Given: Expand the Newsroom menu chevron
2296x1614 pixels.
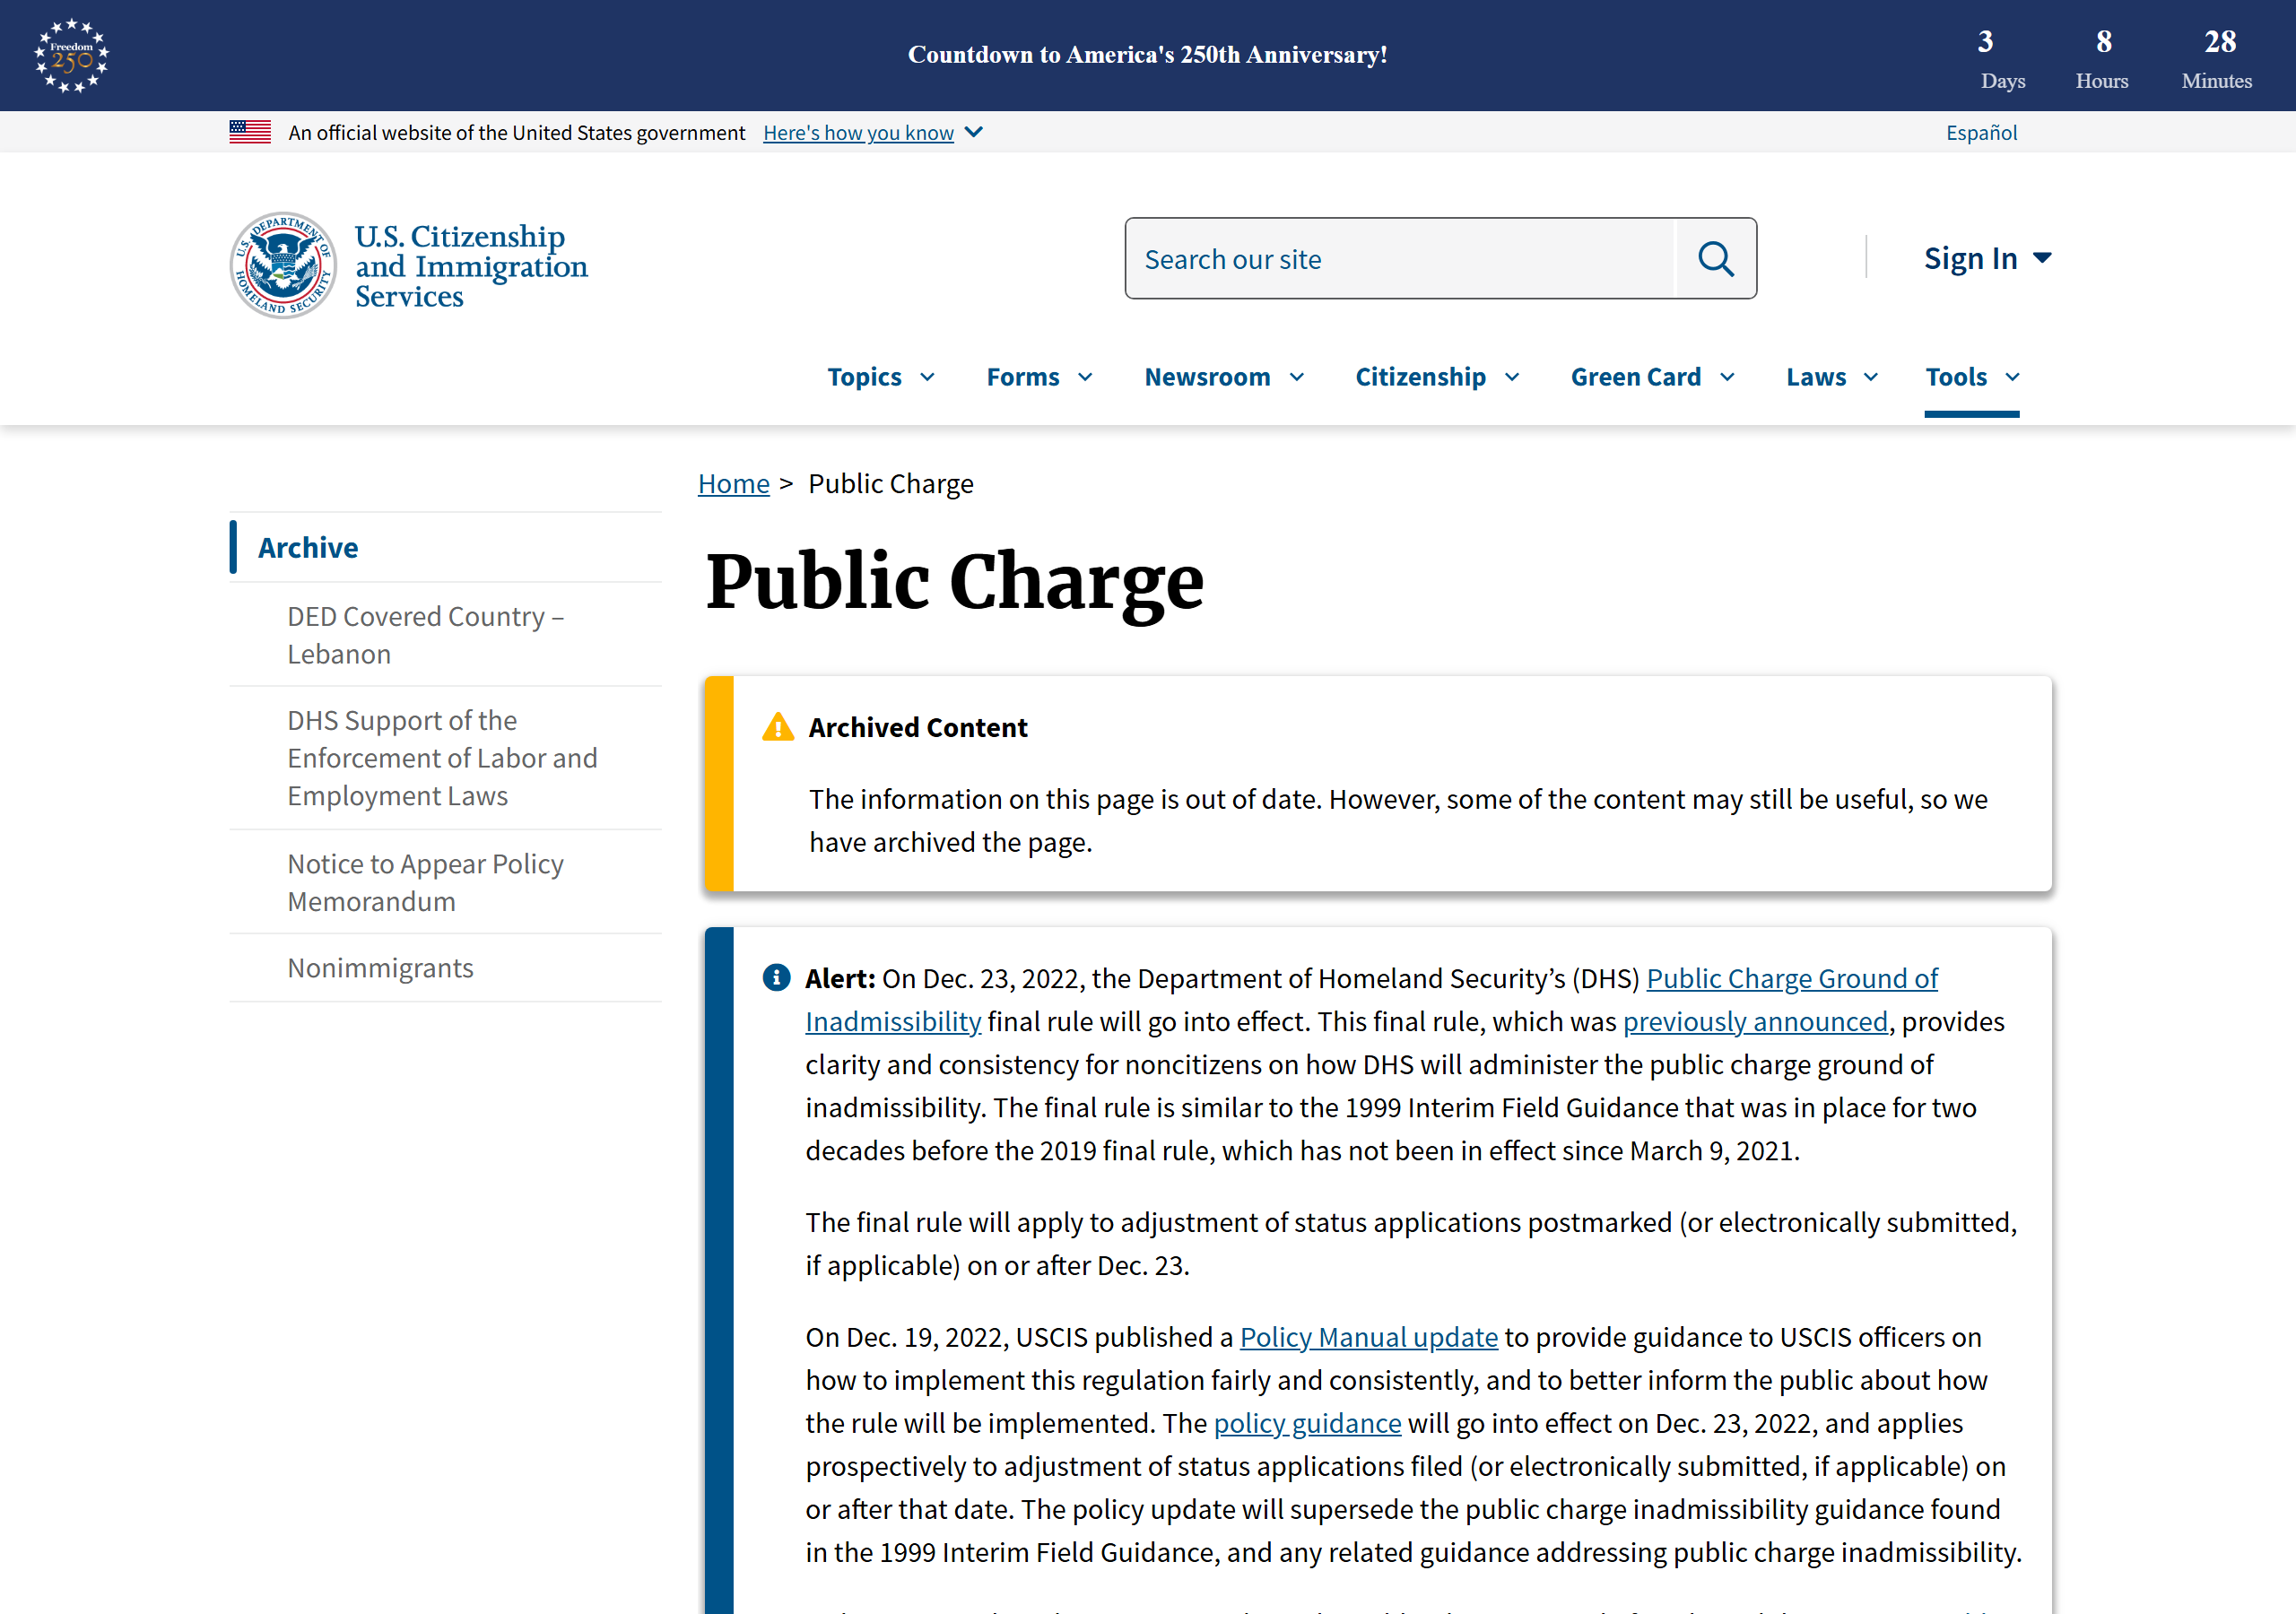Looking at the screenshot, I should (x=1297, y=377).
